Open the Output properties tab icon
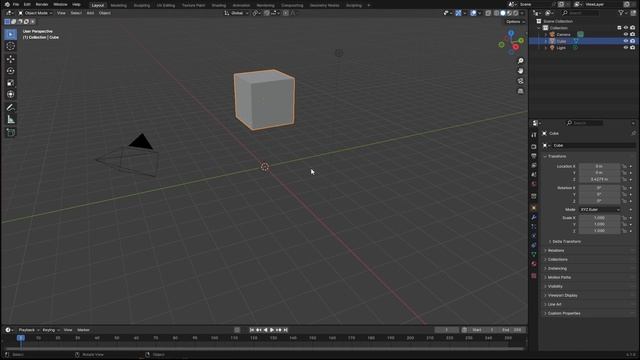Image resolution: width=640 pixels, height=360 pixels. [533, 156]
